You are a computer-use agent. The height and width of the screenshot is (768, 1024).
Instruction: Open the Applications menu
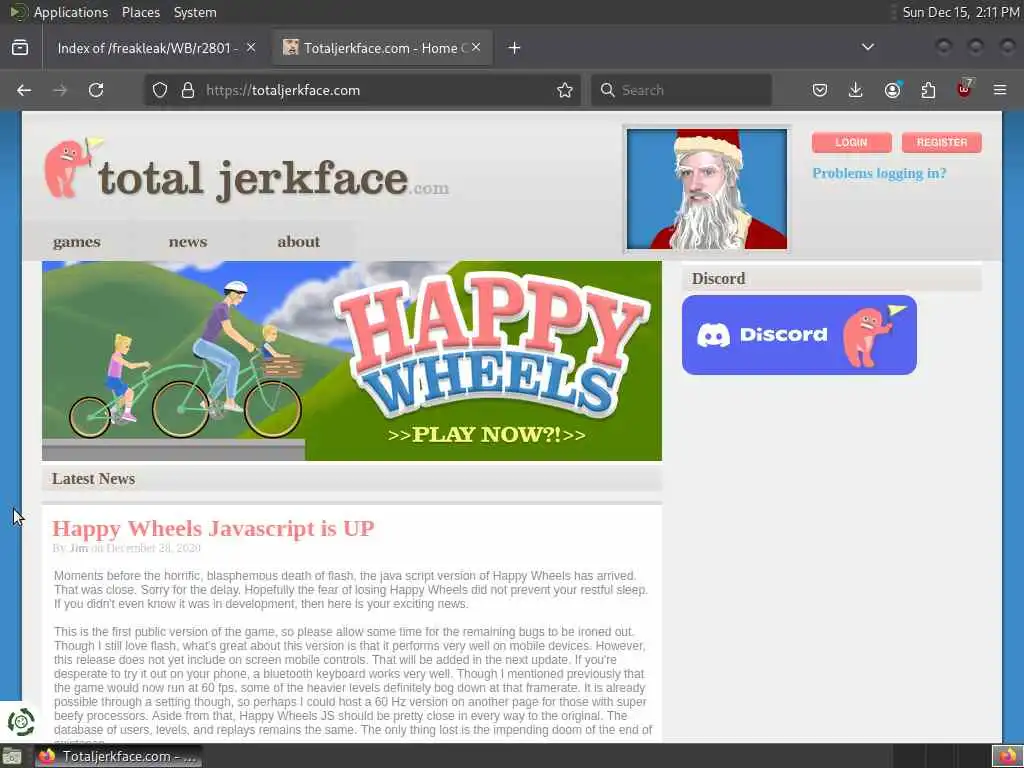click(71, 12)
